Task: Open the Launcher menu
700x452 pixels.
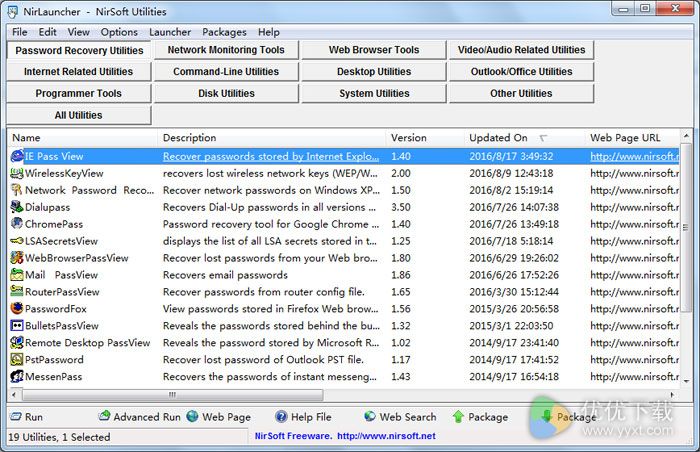Action: [170, 32]
